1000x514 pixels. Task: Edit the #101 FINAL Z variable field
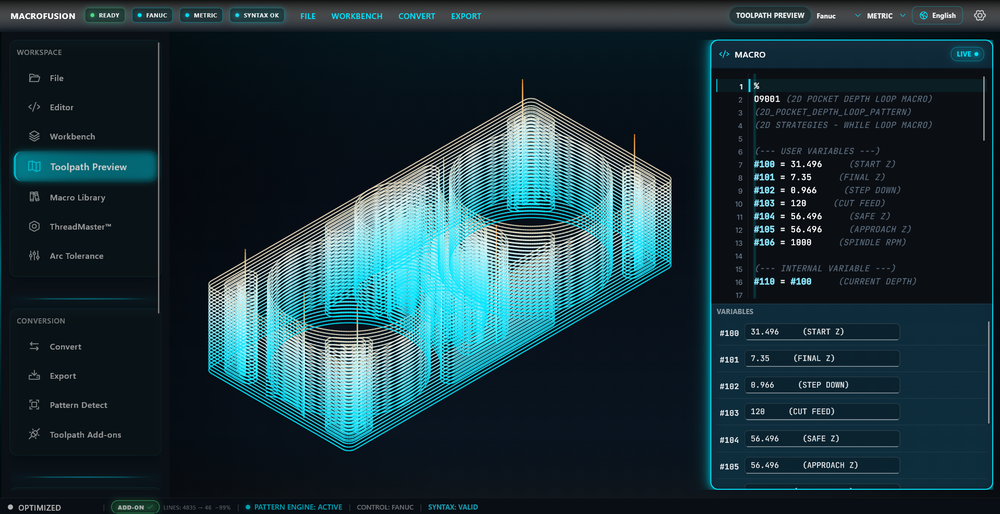tap(823, 358)
